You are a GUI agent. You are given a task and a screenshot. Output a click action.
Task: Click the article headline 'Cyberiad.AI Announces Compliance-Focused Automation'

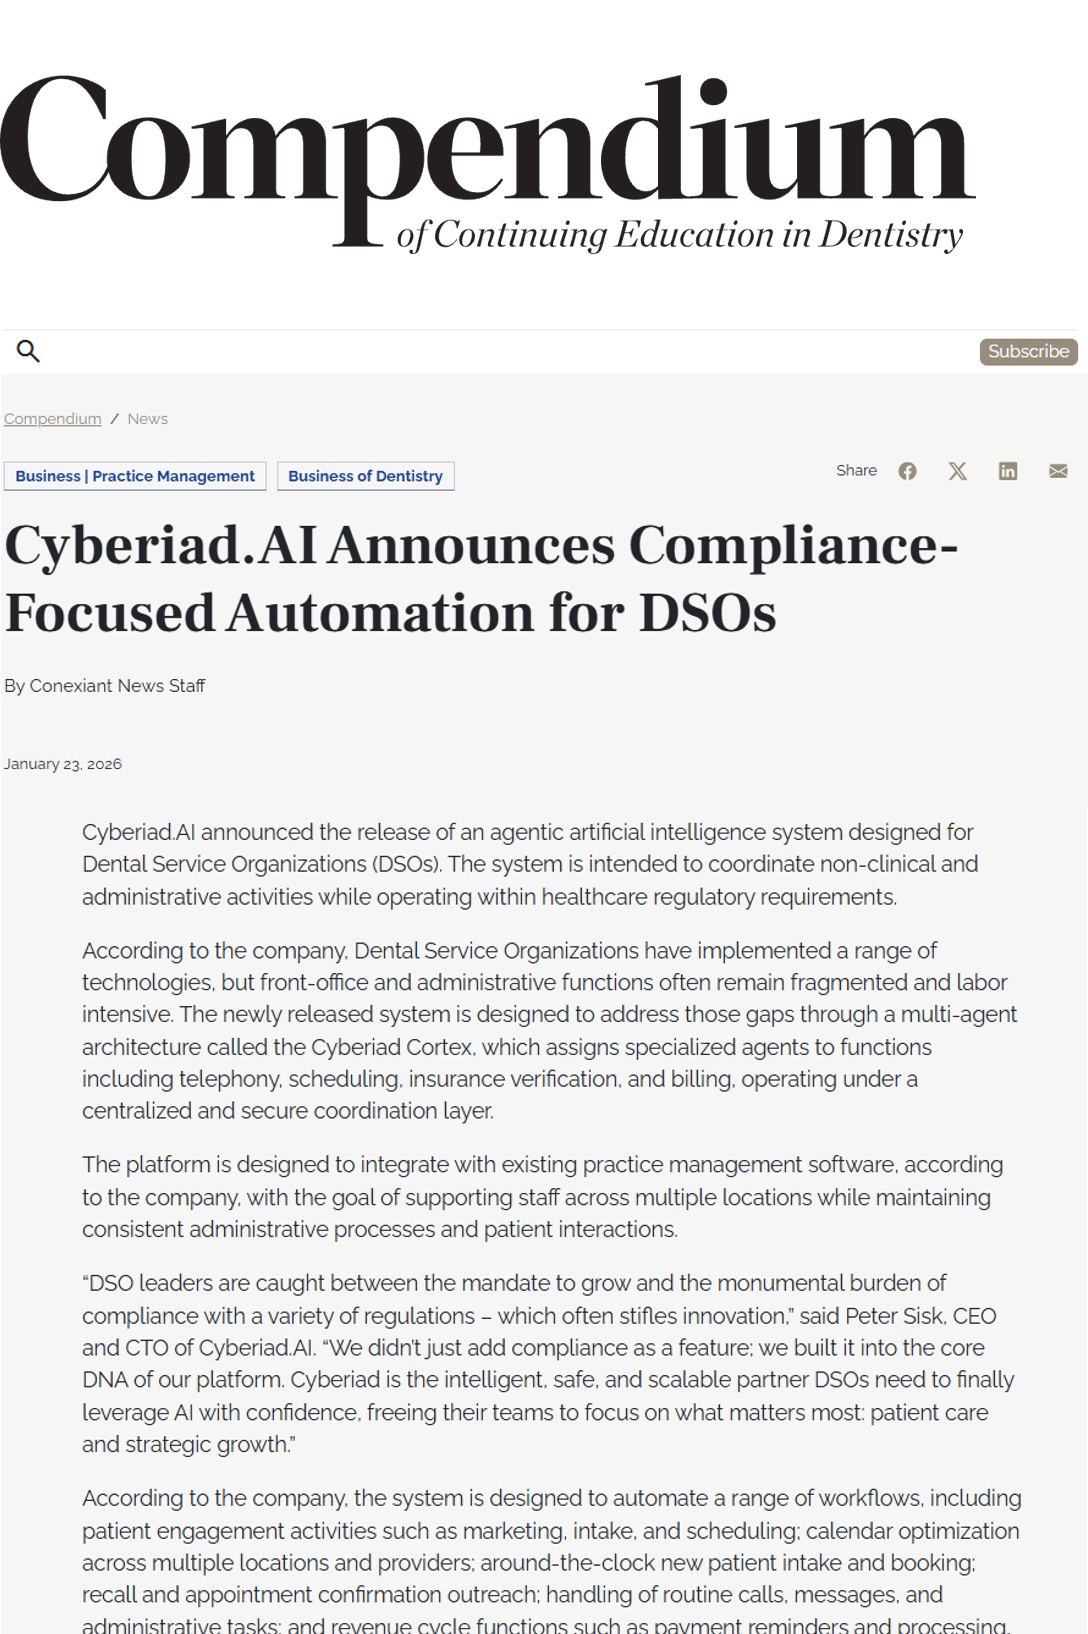[x=482, y=578]
